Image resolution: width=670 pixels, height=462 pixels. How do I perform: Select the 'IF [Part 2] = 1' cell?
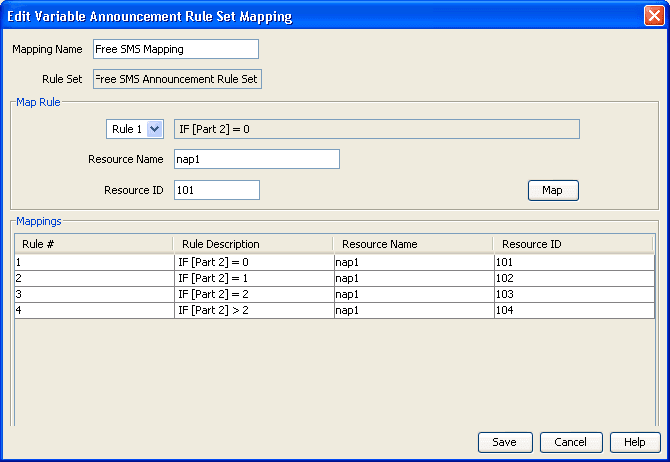click(254, 278)
